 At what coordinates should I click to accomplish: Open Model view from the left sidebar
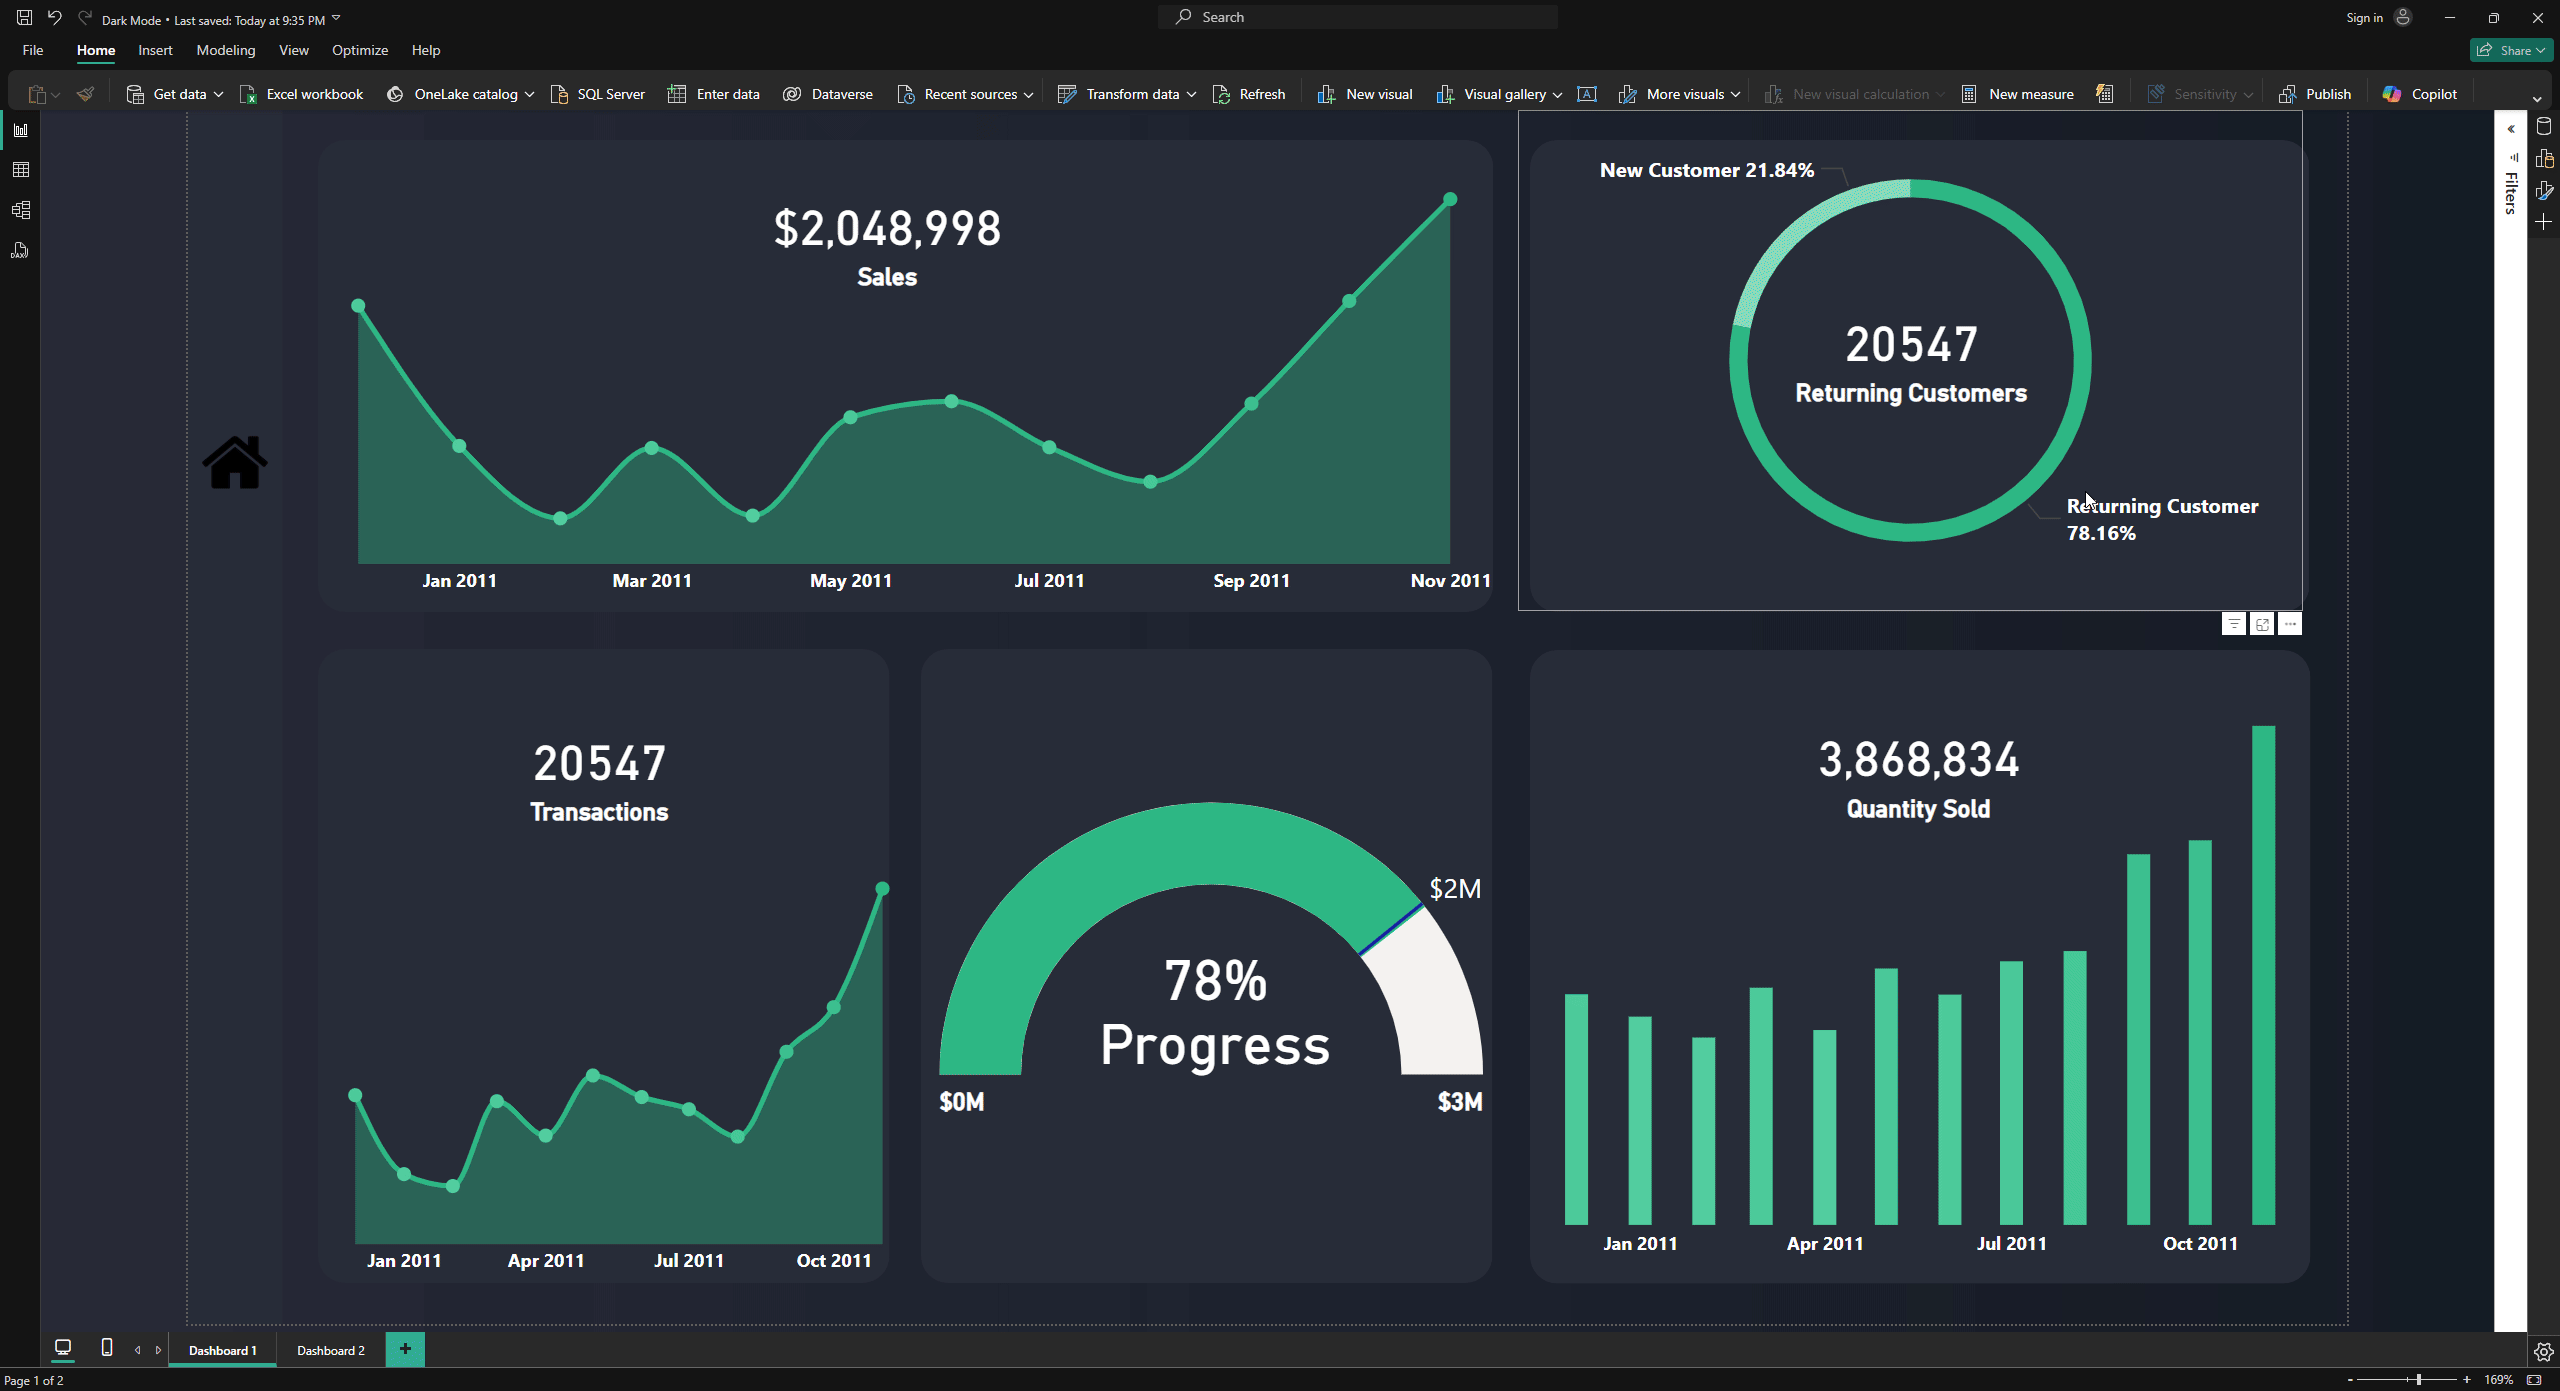[x=20, y=210]
